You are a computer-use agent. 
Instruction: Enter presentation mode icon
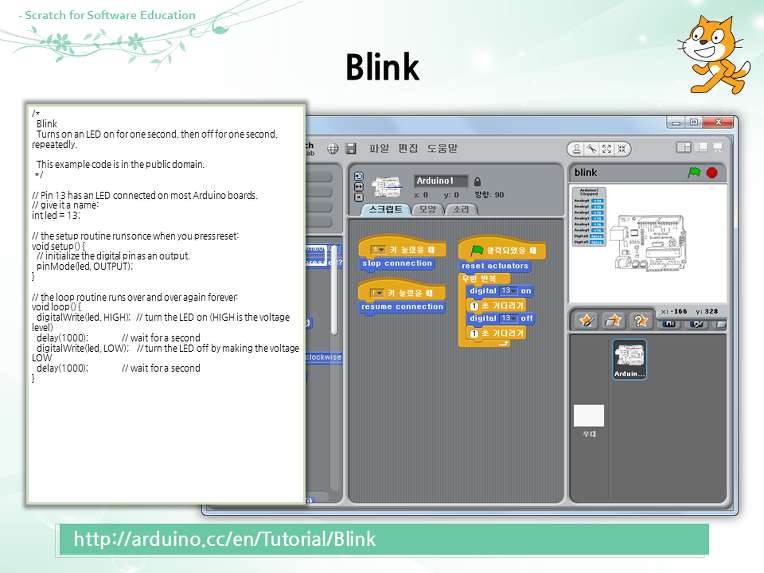[x=718, y=147]
